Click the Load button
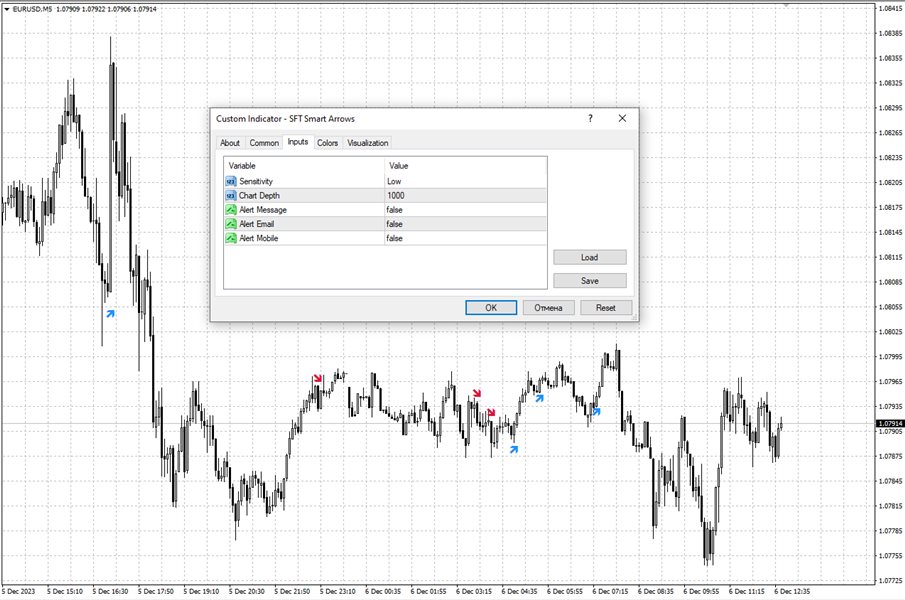The width and height of the screenshot is (905, 600). (589, 257)
